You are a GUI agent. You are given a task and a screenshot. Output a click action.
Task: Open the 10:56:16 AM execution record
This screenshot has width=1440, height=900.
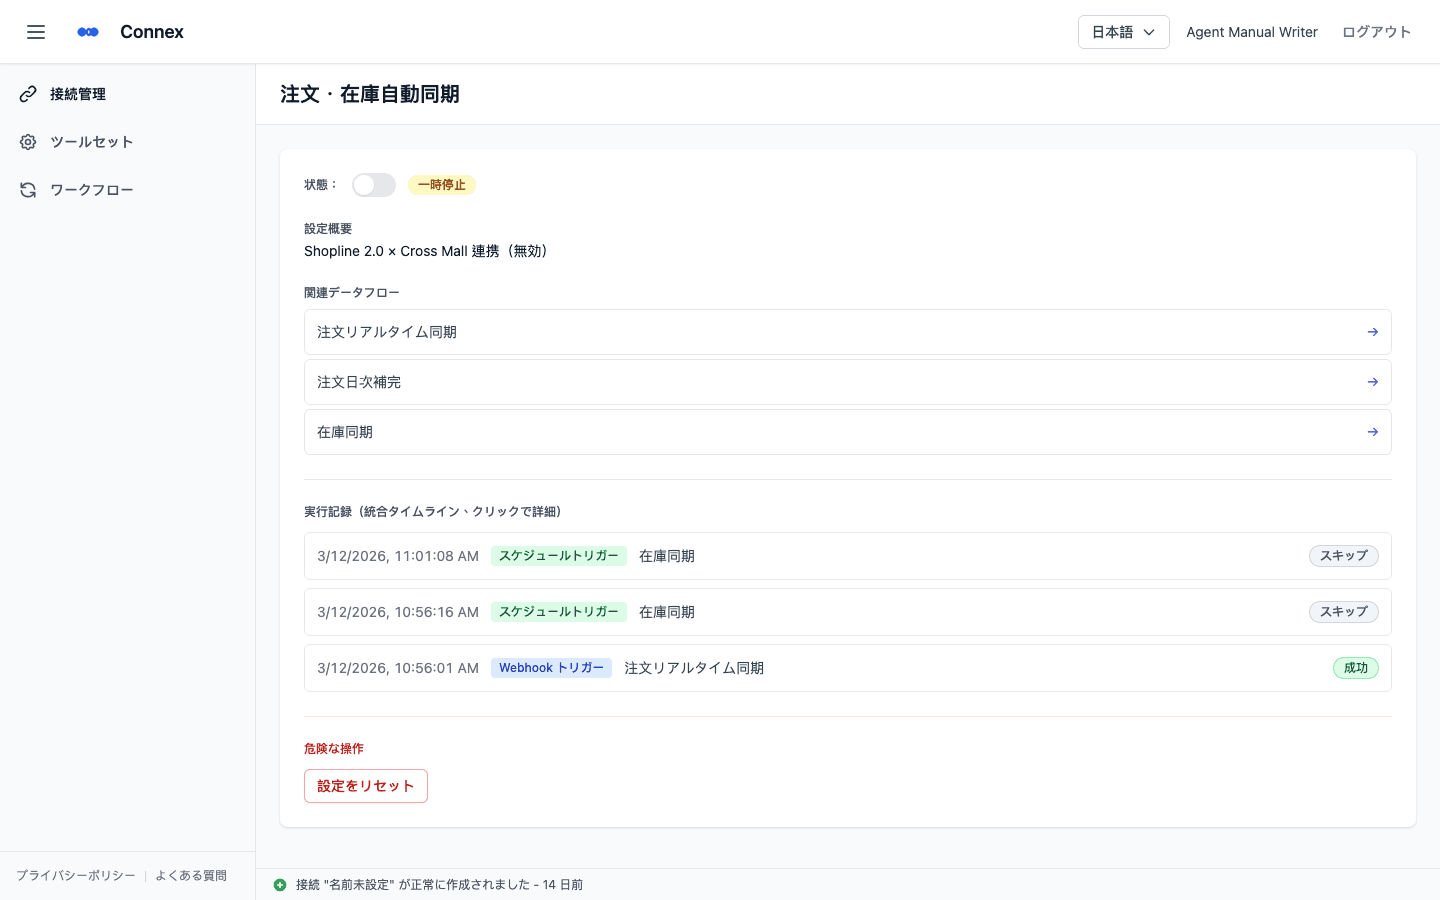[848, 612]
